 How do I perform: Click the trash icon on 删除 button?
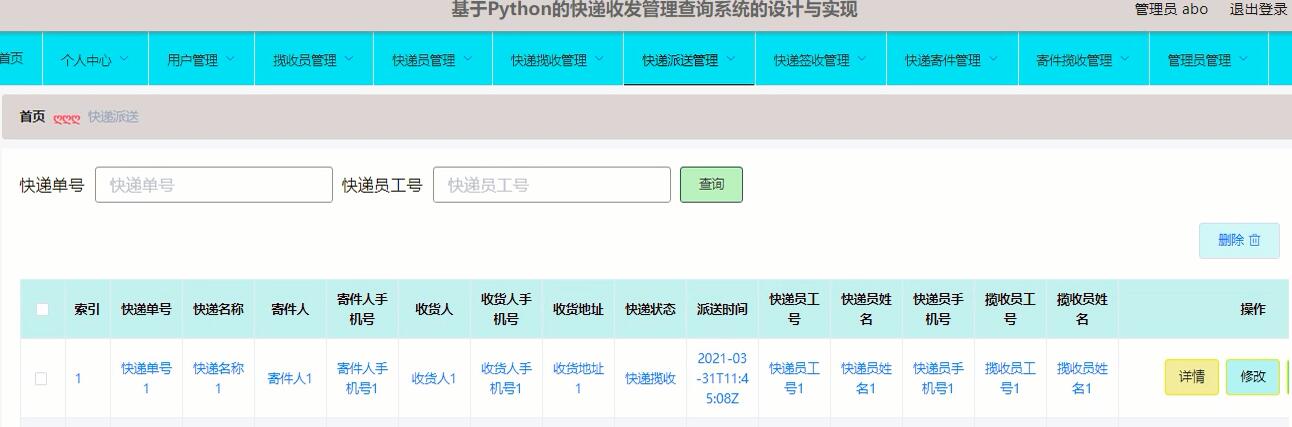1255,241
